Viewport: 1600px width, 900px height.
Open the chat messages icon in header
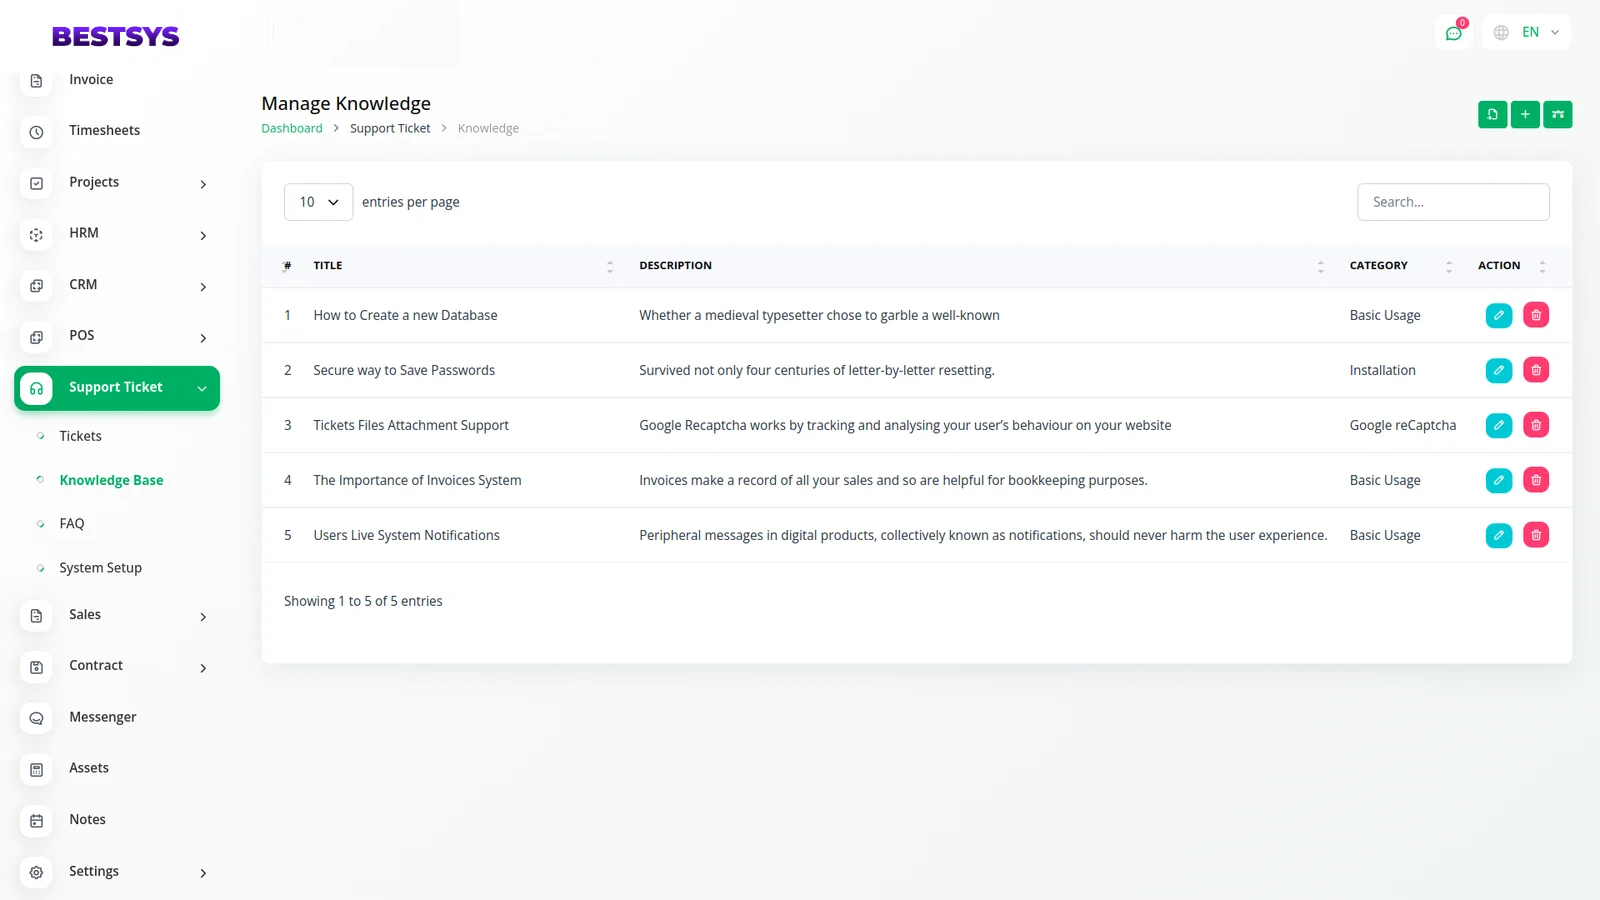click(x=1453, y=33)
